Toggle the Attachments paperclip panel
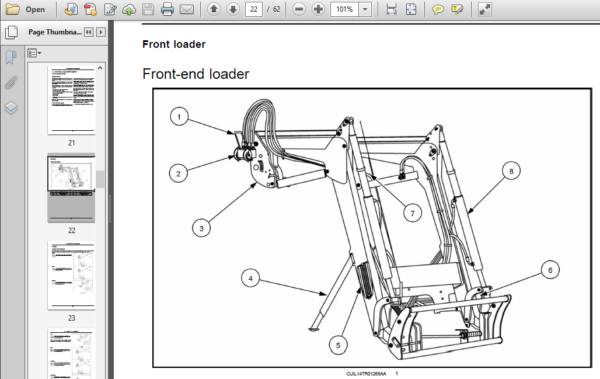 (11, 82)
